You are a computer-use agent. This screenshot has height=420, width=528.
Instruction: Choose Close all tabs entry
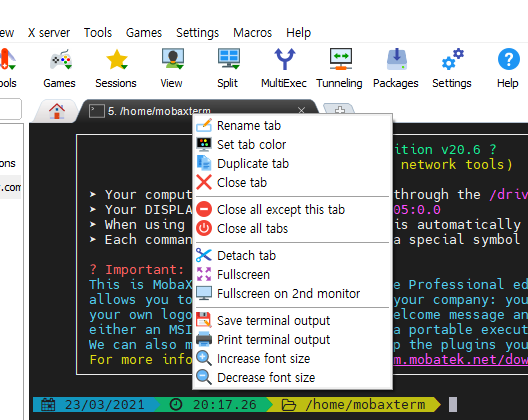point(292,228)
